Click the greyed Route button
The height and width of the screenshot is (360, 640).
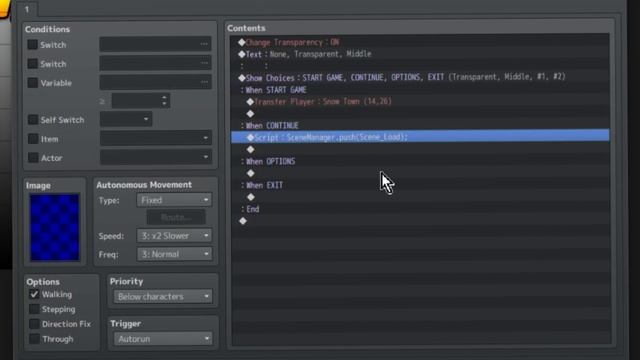click(176, 218)
